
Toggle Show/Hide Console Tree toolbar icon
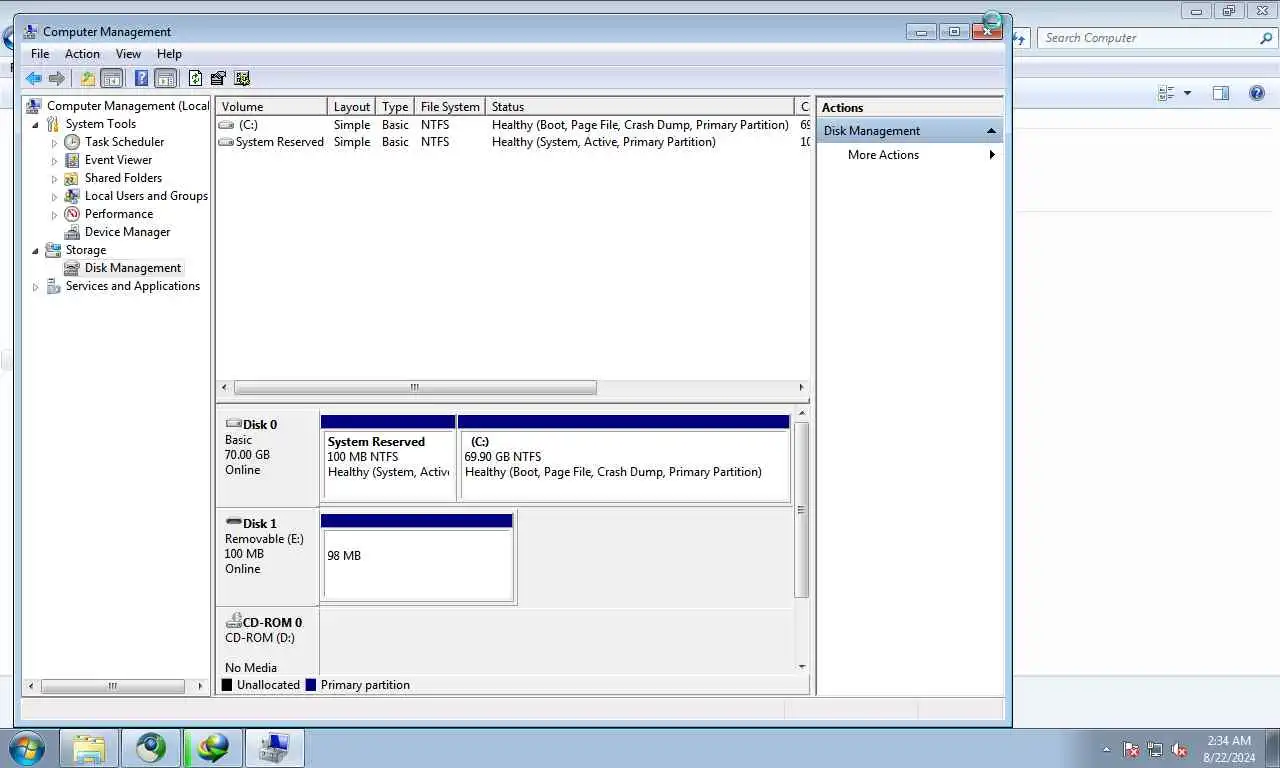(112, 78)
